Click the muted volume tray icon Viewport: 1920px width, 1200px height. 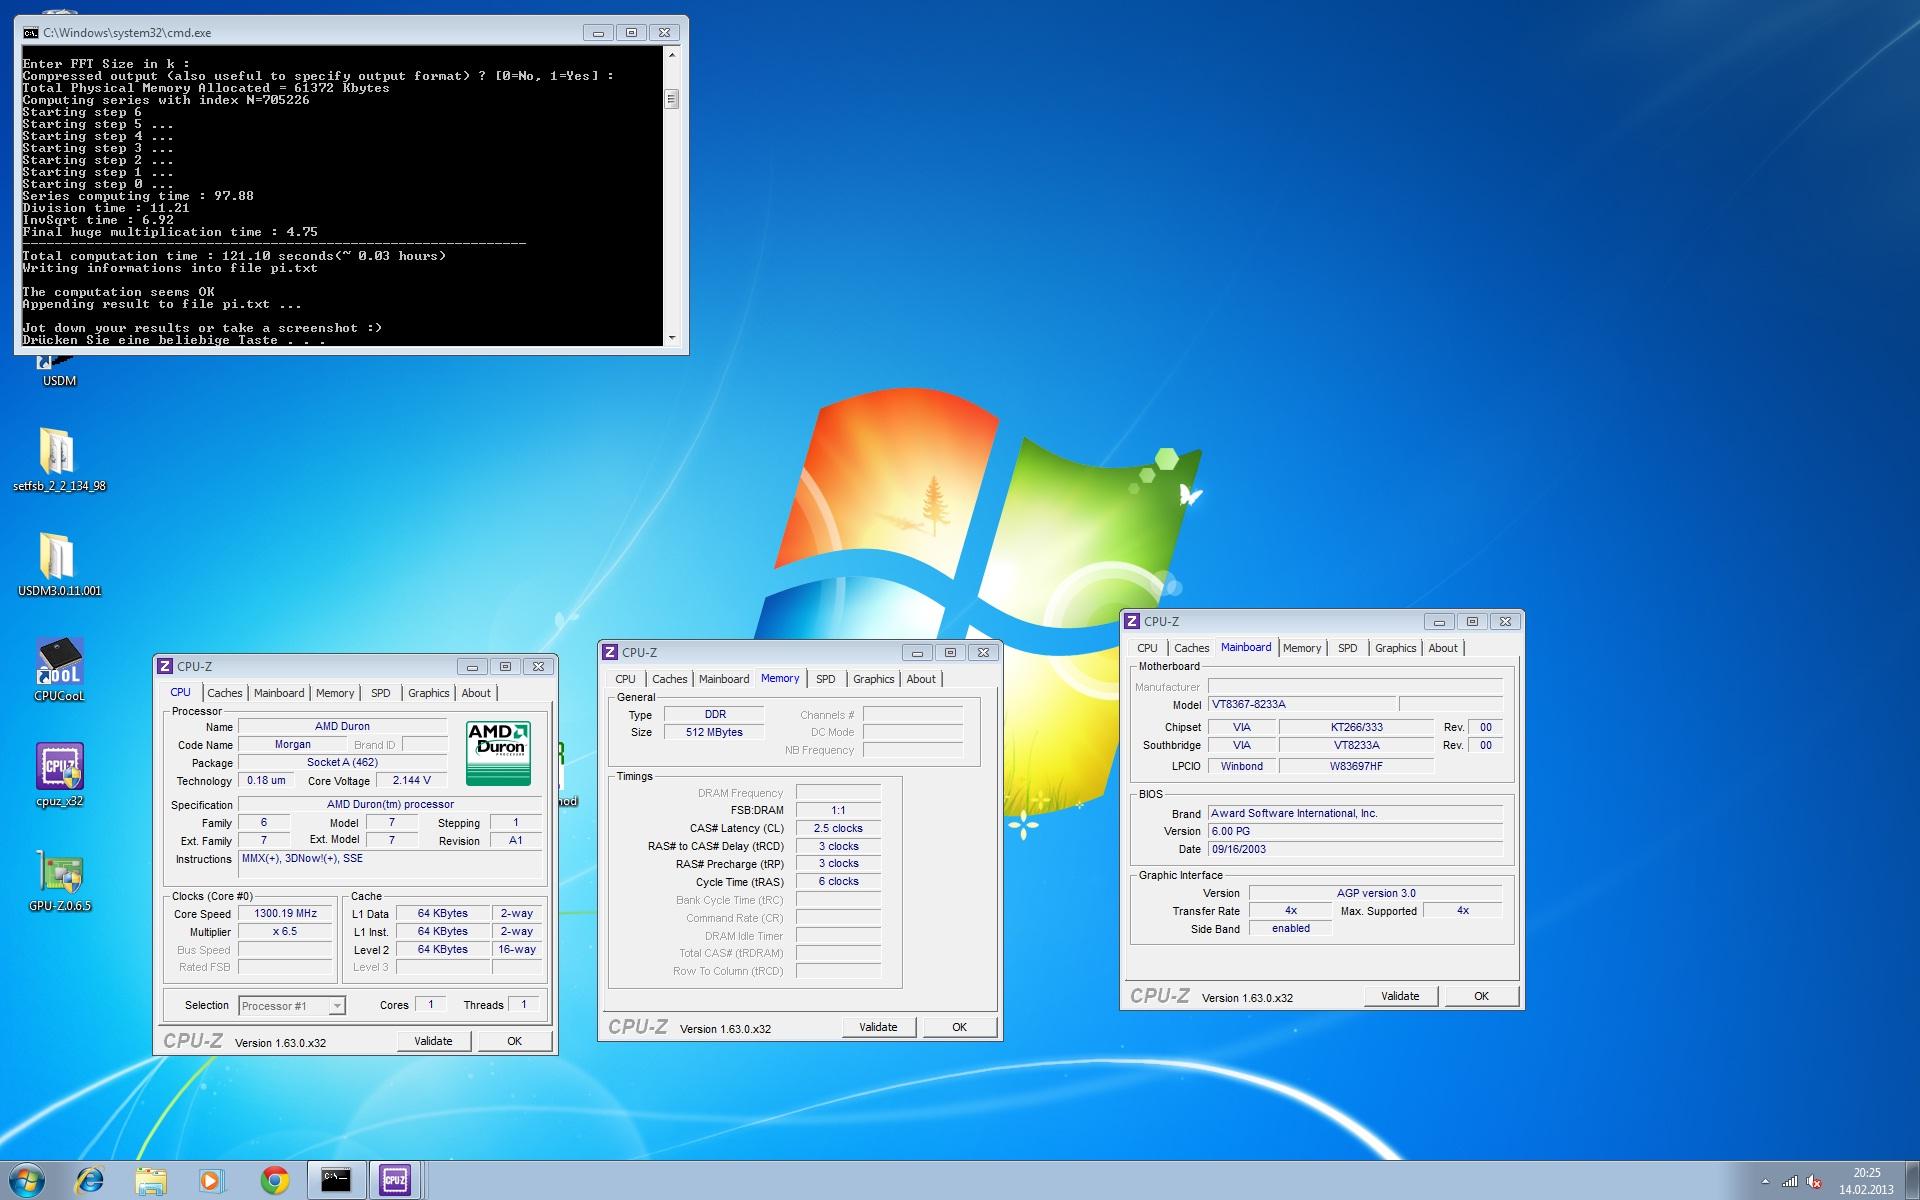click(1814, 1181)
